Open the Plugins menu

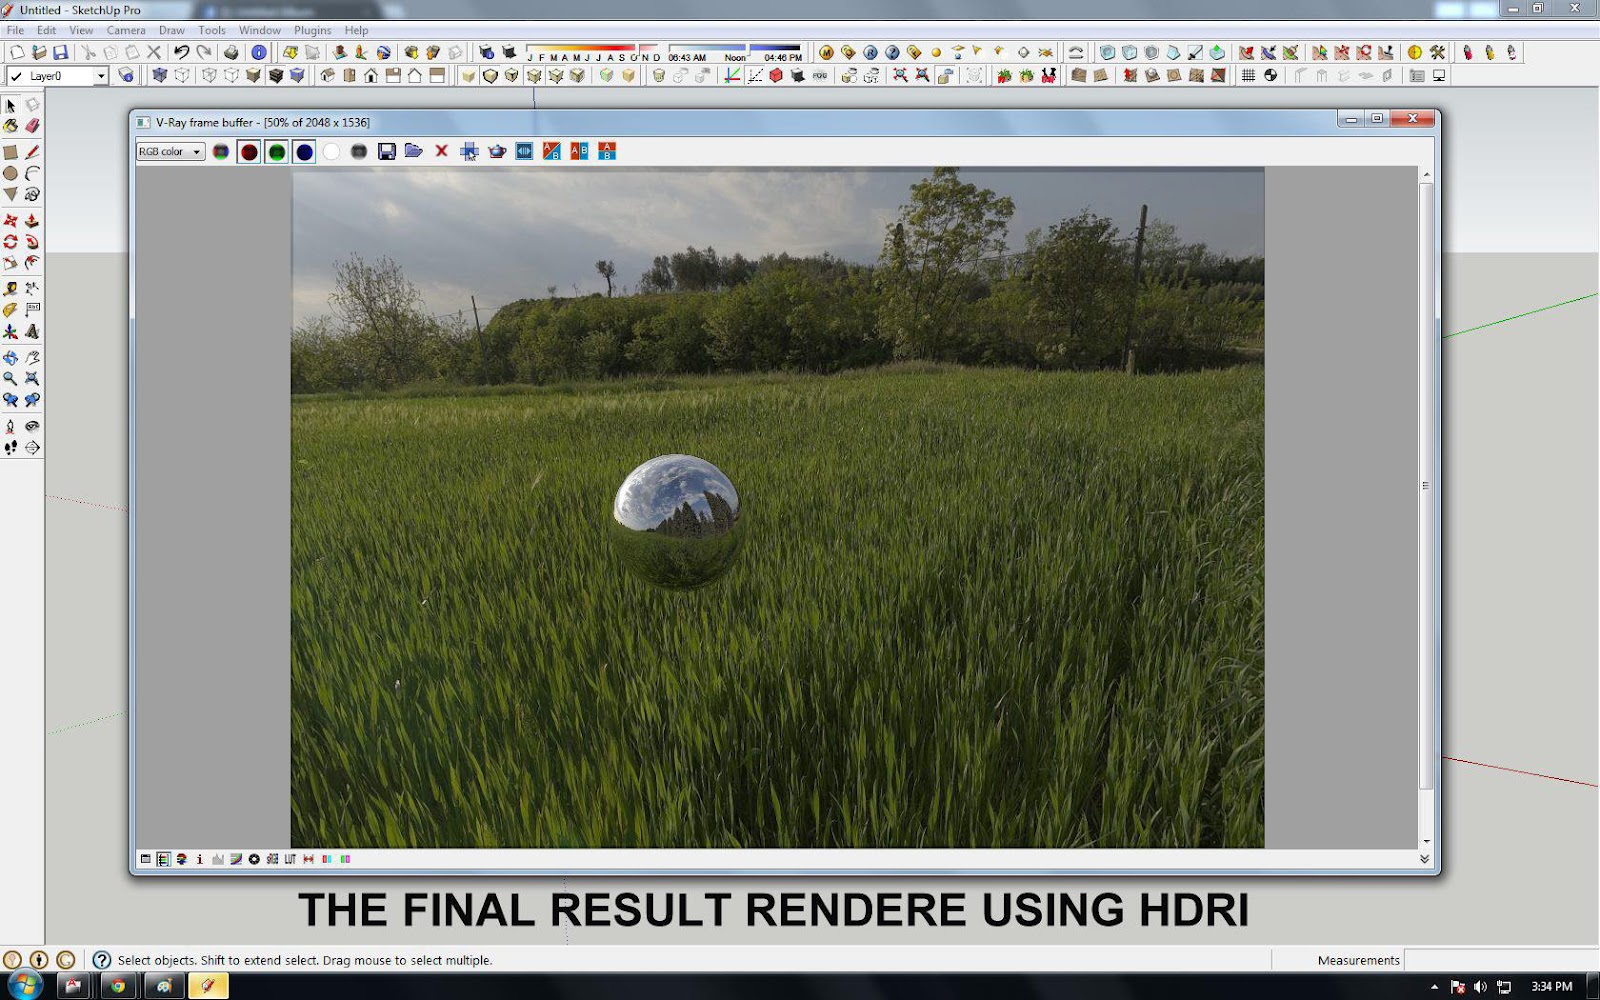(x=312, y=30)
